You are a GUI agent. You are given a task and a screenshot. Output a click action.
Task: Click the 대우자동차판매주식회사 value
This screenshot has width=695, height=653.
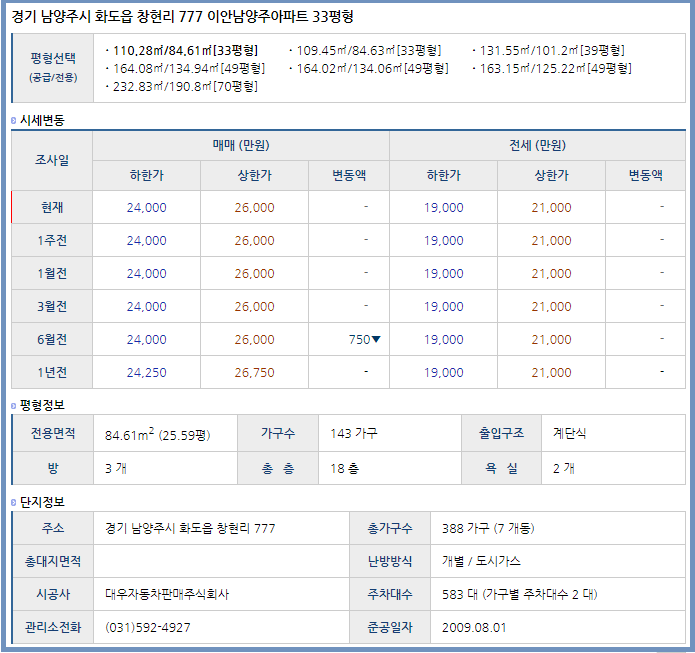point(167,594)
